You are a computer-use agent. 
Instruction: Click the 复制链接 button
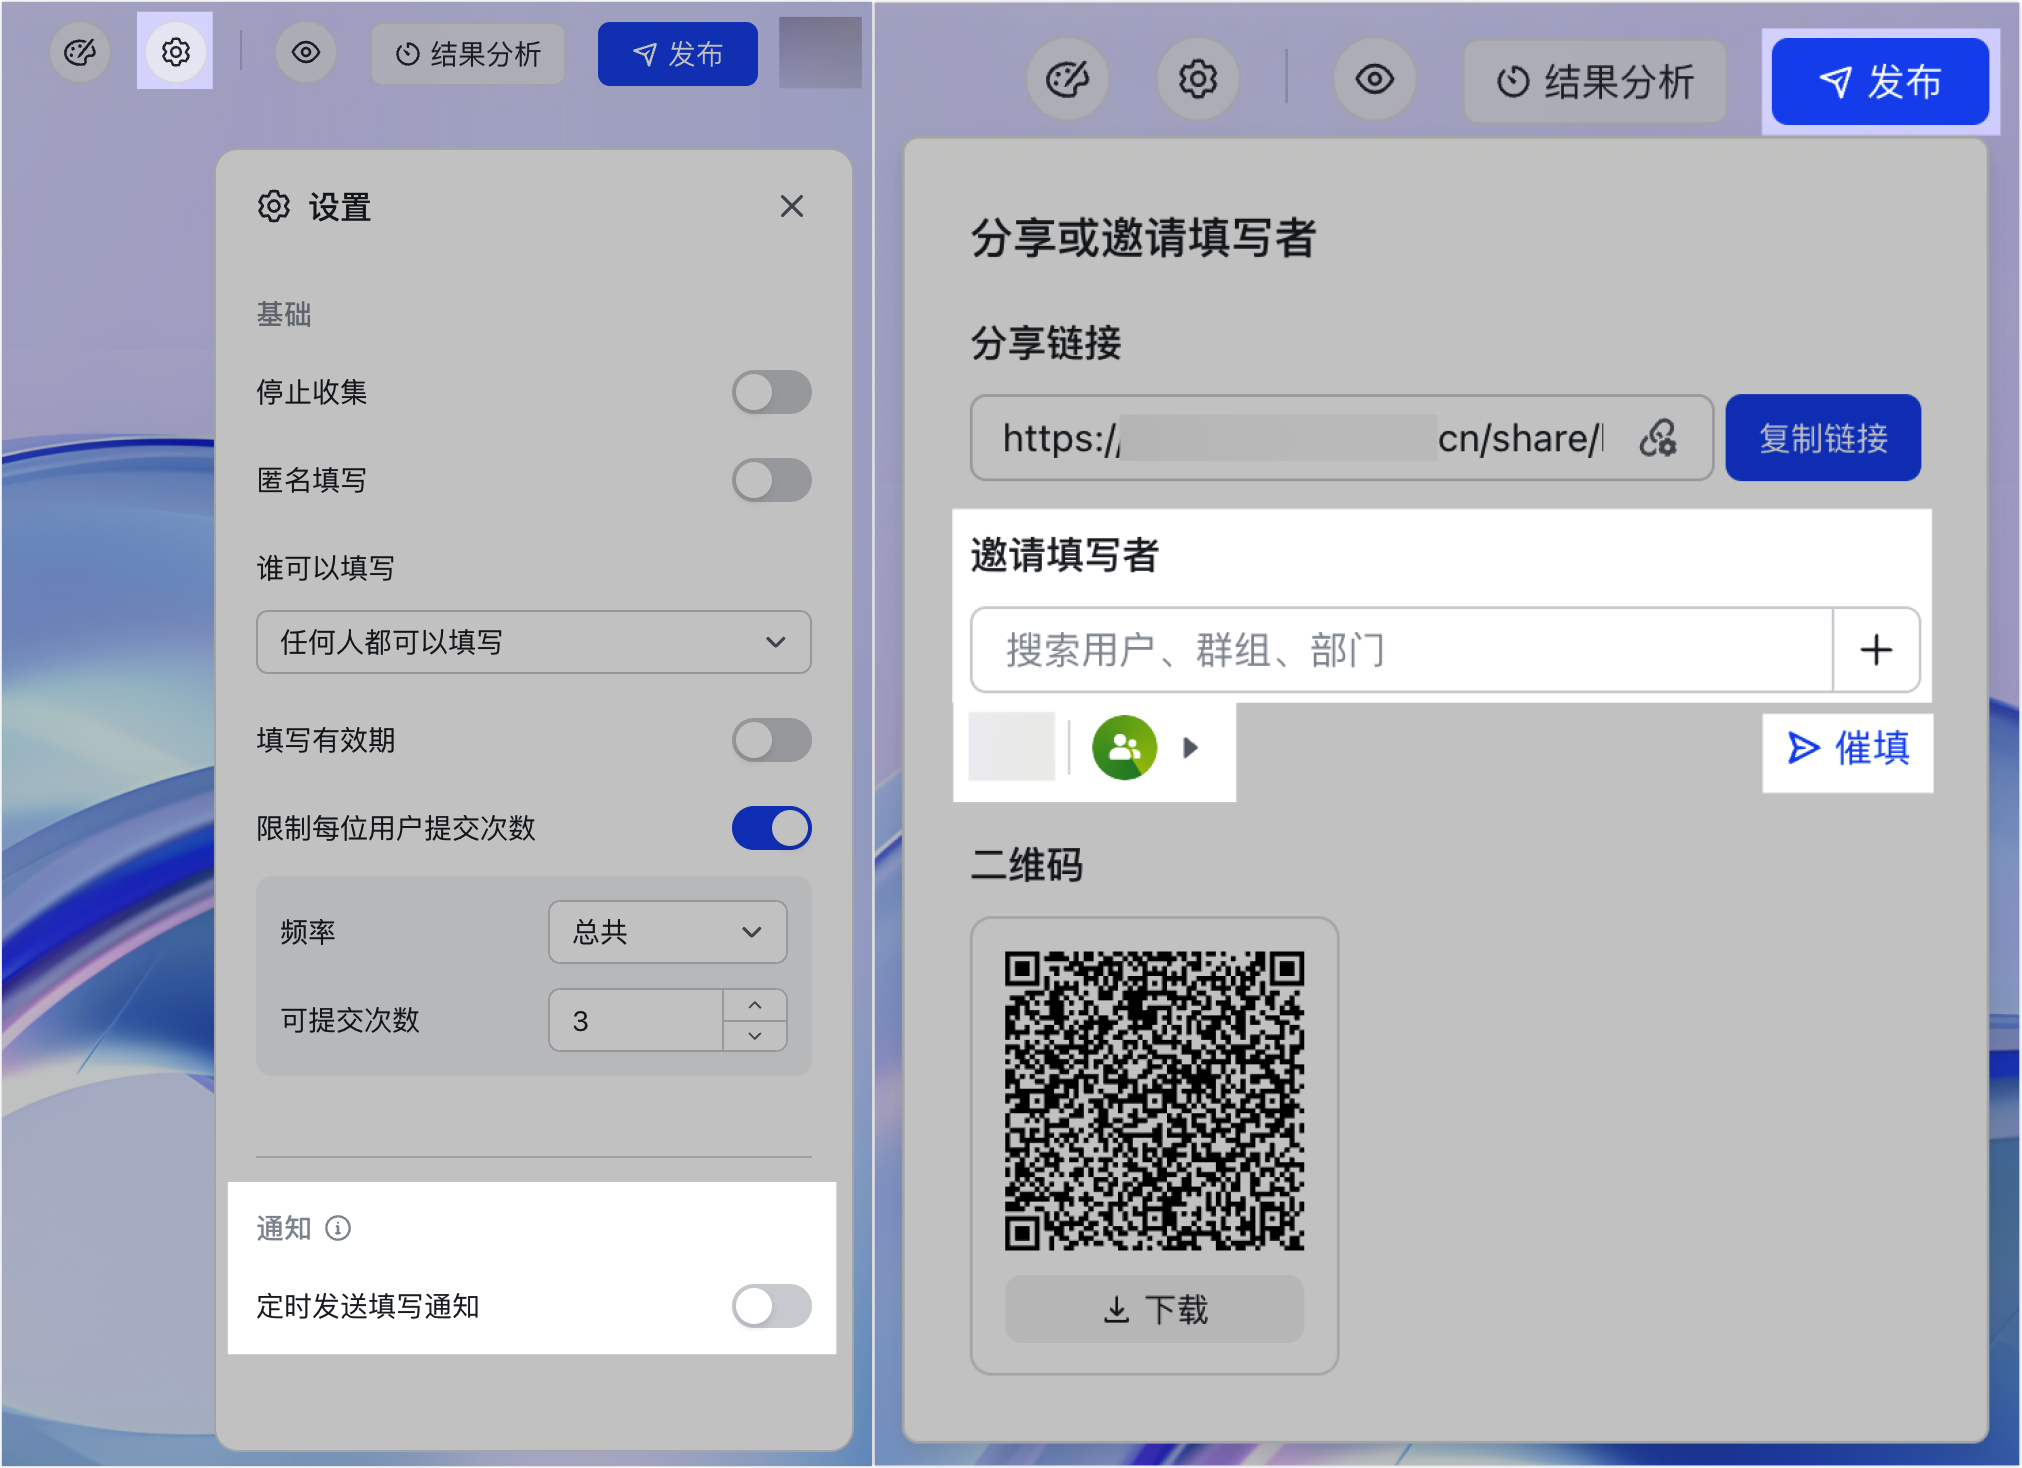[1823, 438]
